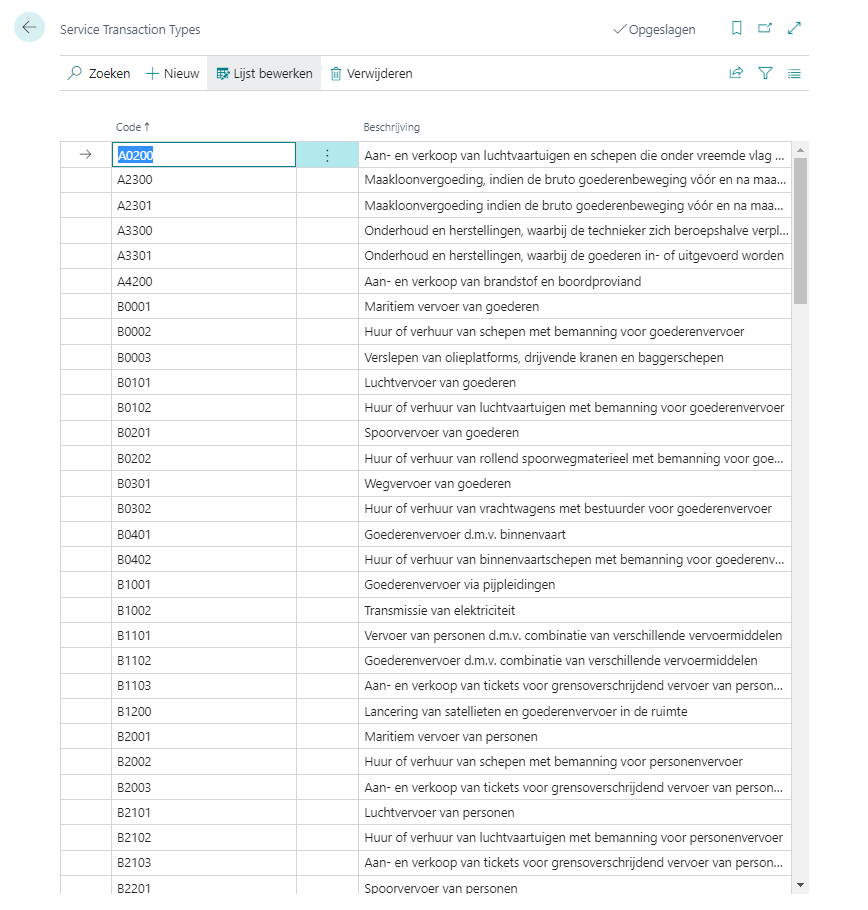Click 'Verslepen van olieplatforms' description
868x910 pixels.
pyautogui.click(x=544, y=358)
